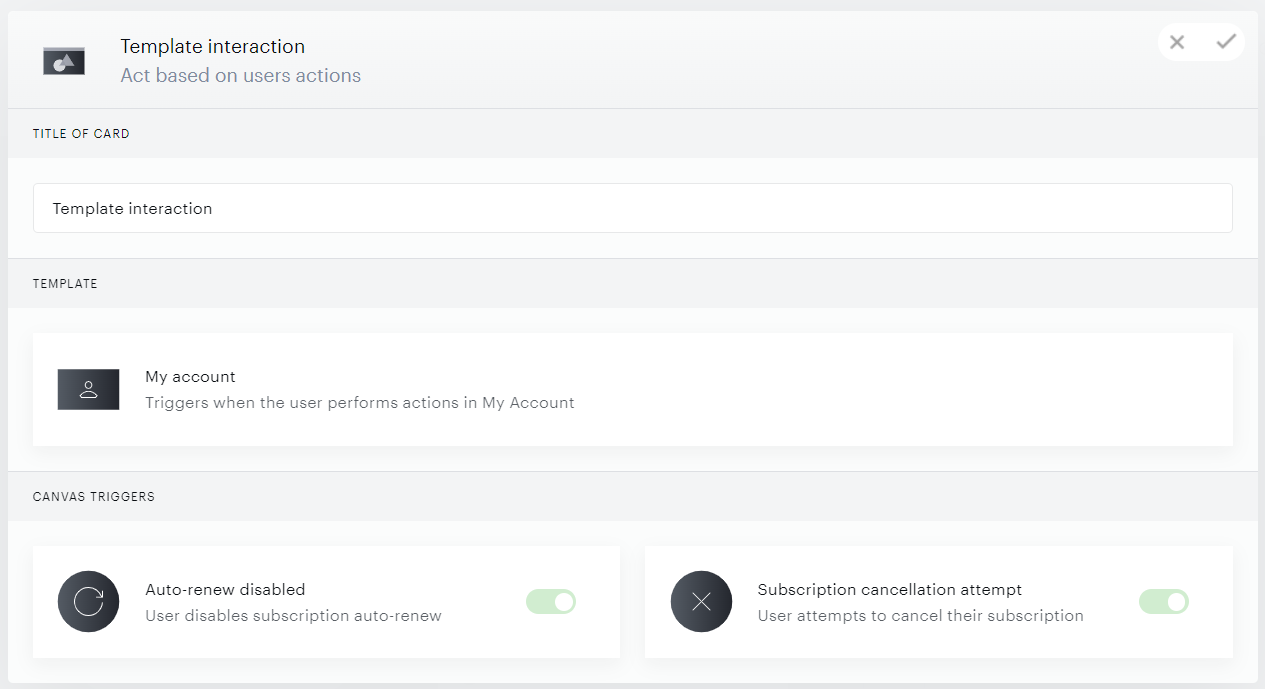The width and height of the screenshot is (1265, 689).
Task: Click the CANVAS TRIGGERS section header
Action: tap(94, 497)
